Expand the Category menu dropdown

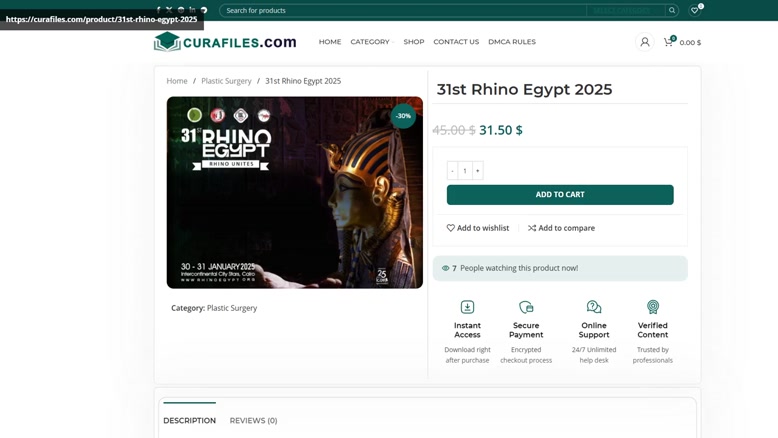click(372, 42)
